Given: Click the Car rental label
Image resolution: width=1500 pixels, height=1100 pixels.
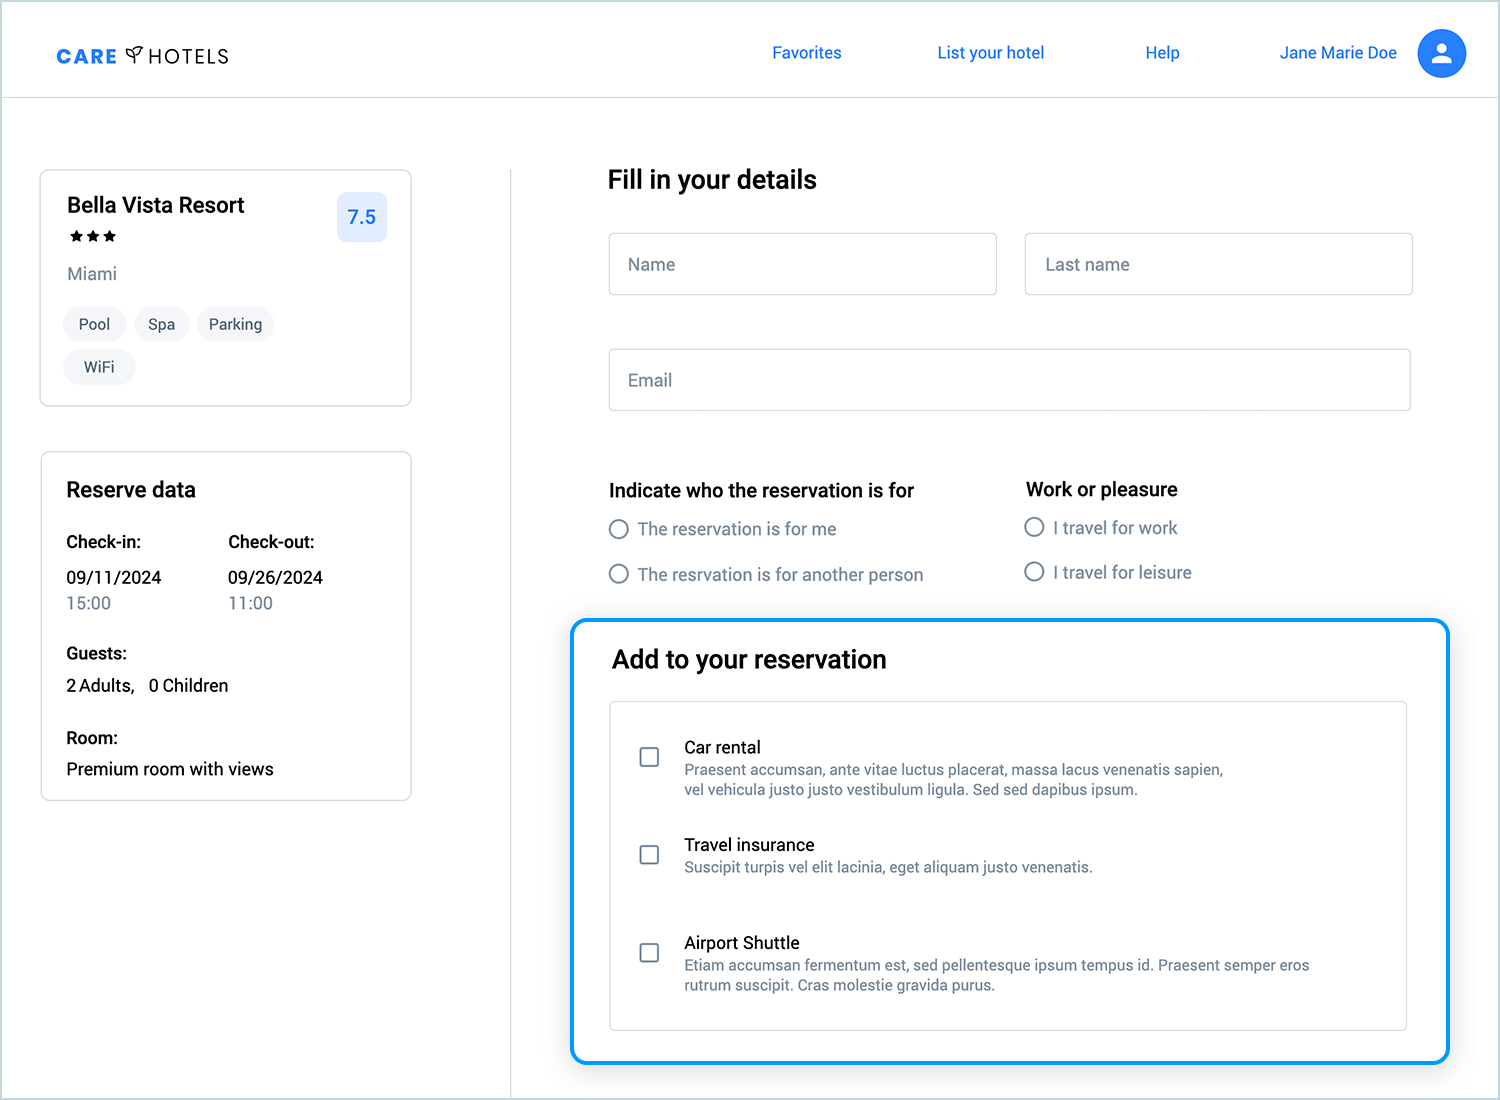Looking at the screenshot, I should click(x=723, y=747).
